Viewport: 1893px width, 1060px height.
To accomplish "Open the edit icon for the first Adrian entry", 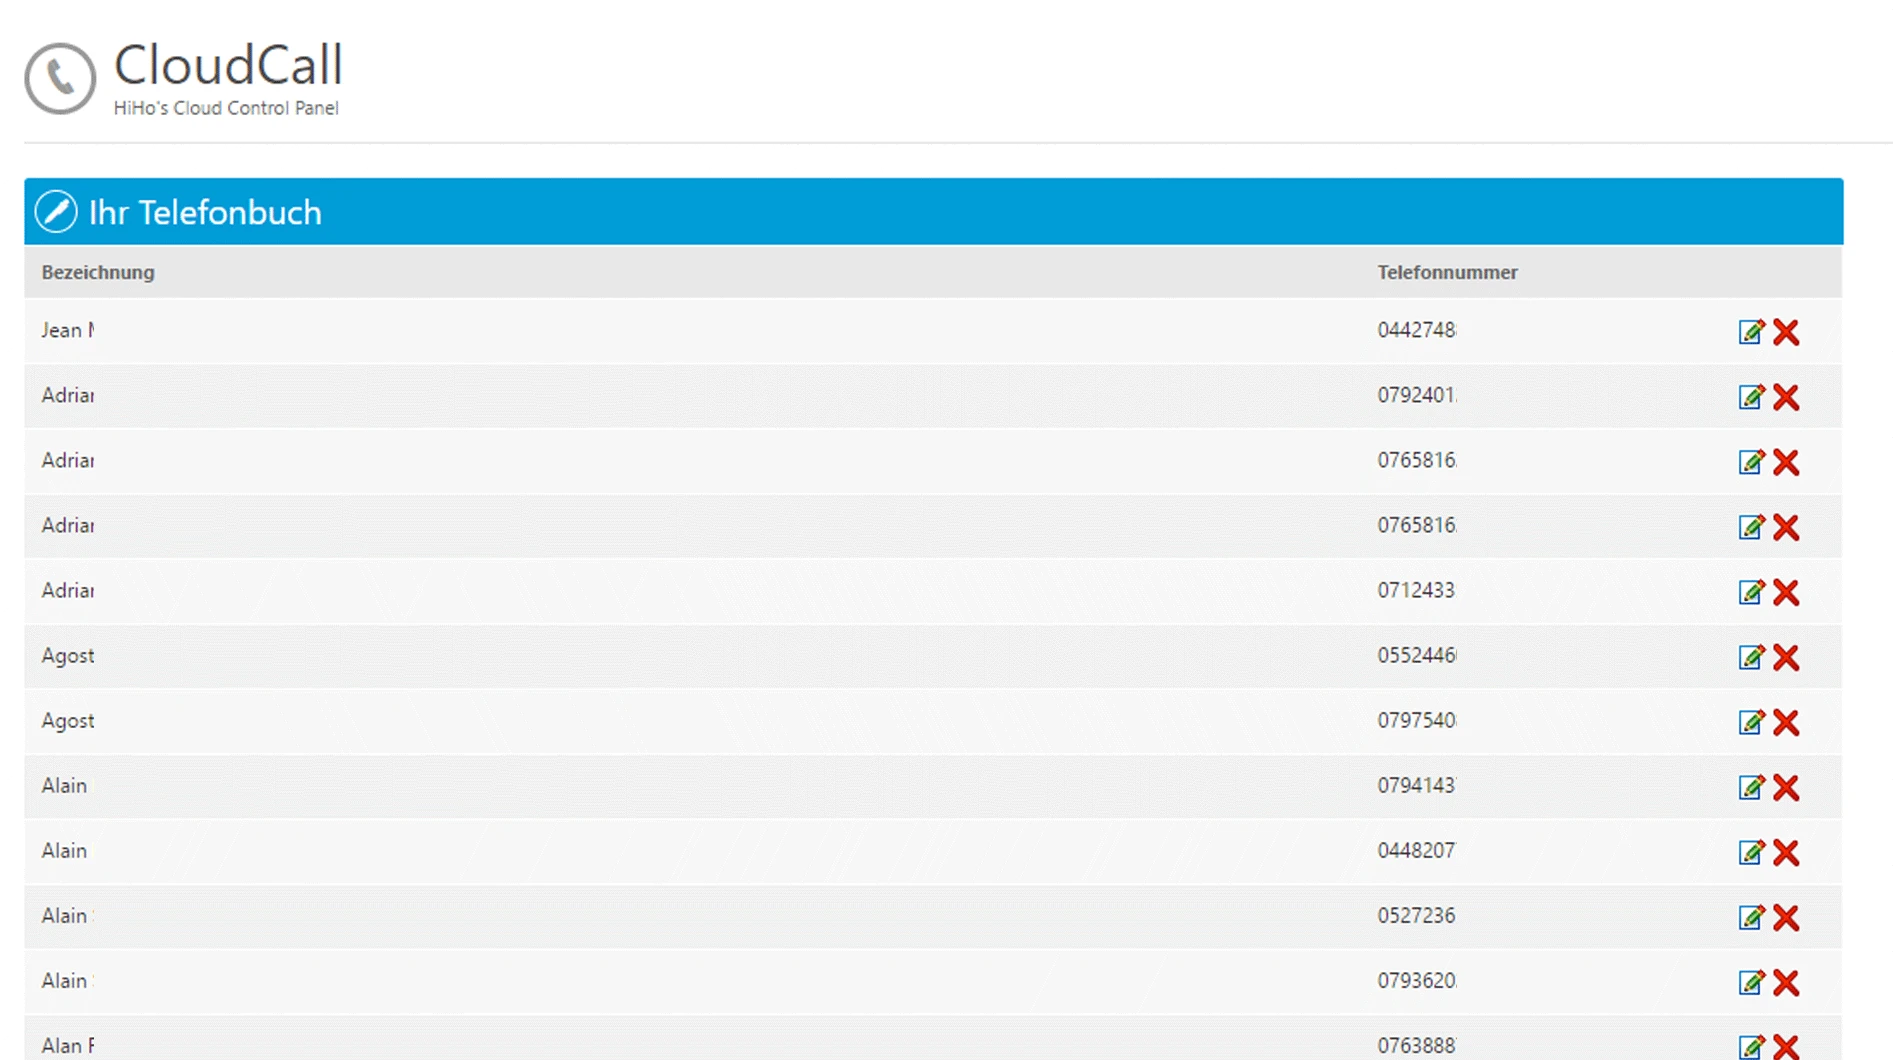I will click(1751, 396).
